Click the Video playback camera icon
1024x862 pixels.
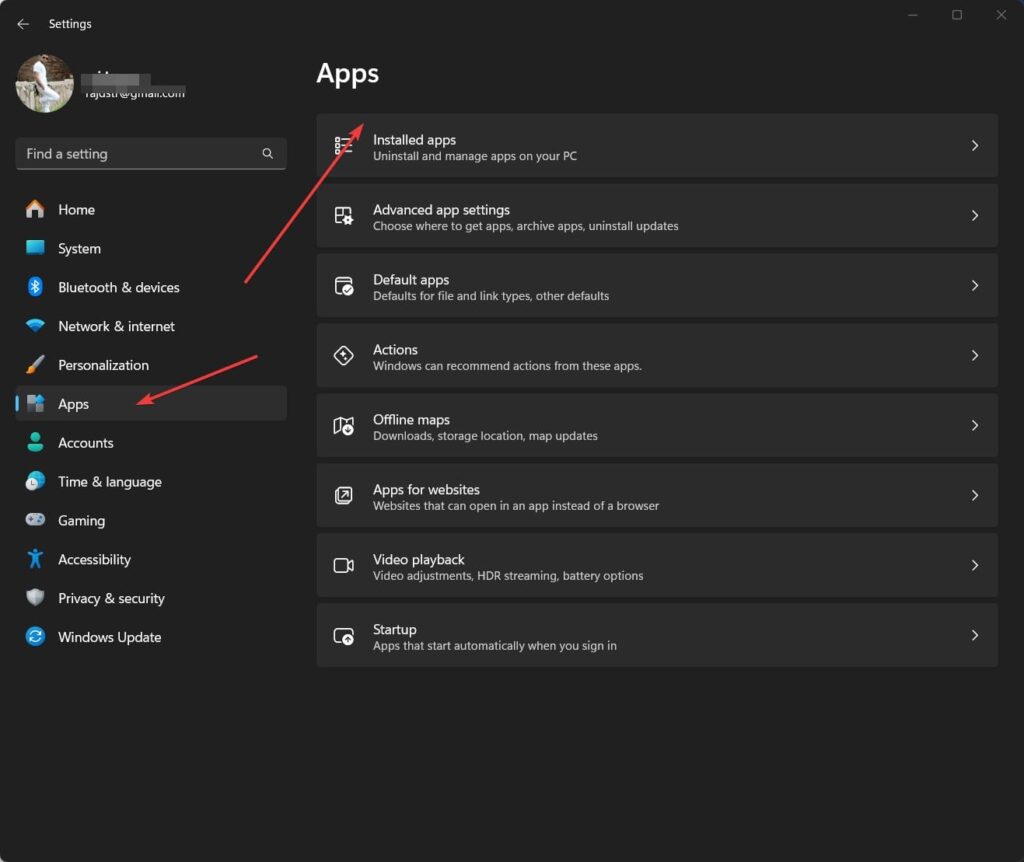[x=344, y=566]
